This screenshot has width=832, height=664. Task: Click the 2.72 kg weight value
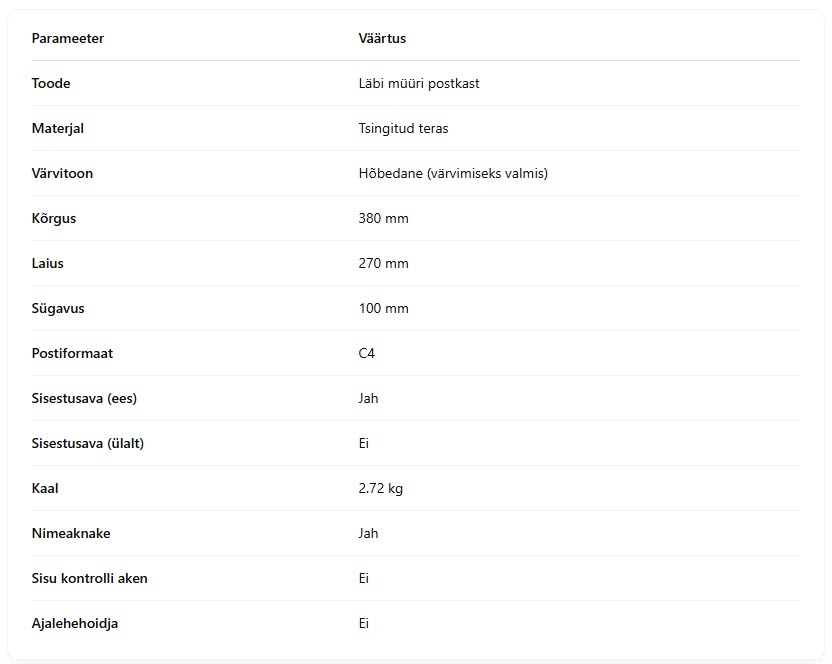click(x=380, y=488)
